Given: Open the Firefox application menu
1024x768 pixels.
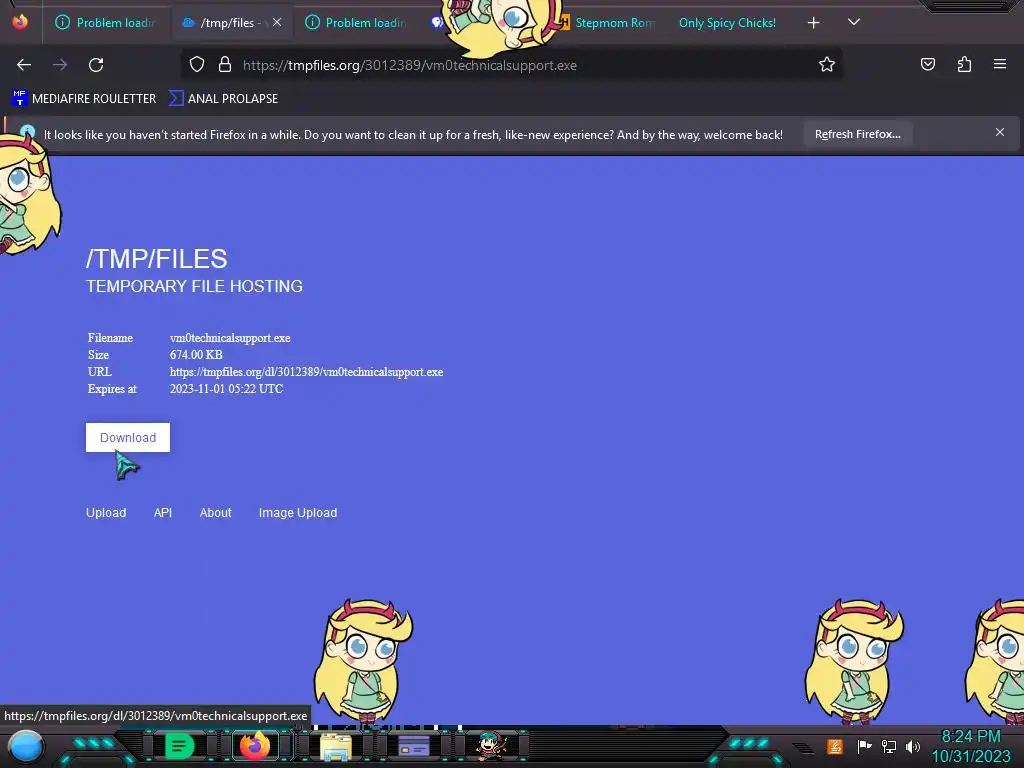Looking at the screenshot, I should tap(1000, 64).
